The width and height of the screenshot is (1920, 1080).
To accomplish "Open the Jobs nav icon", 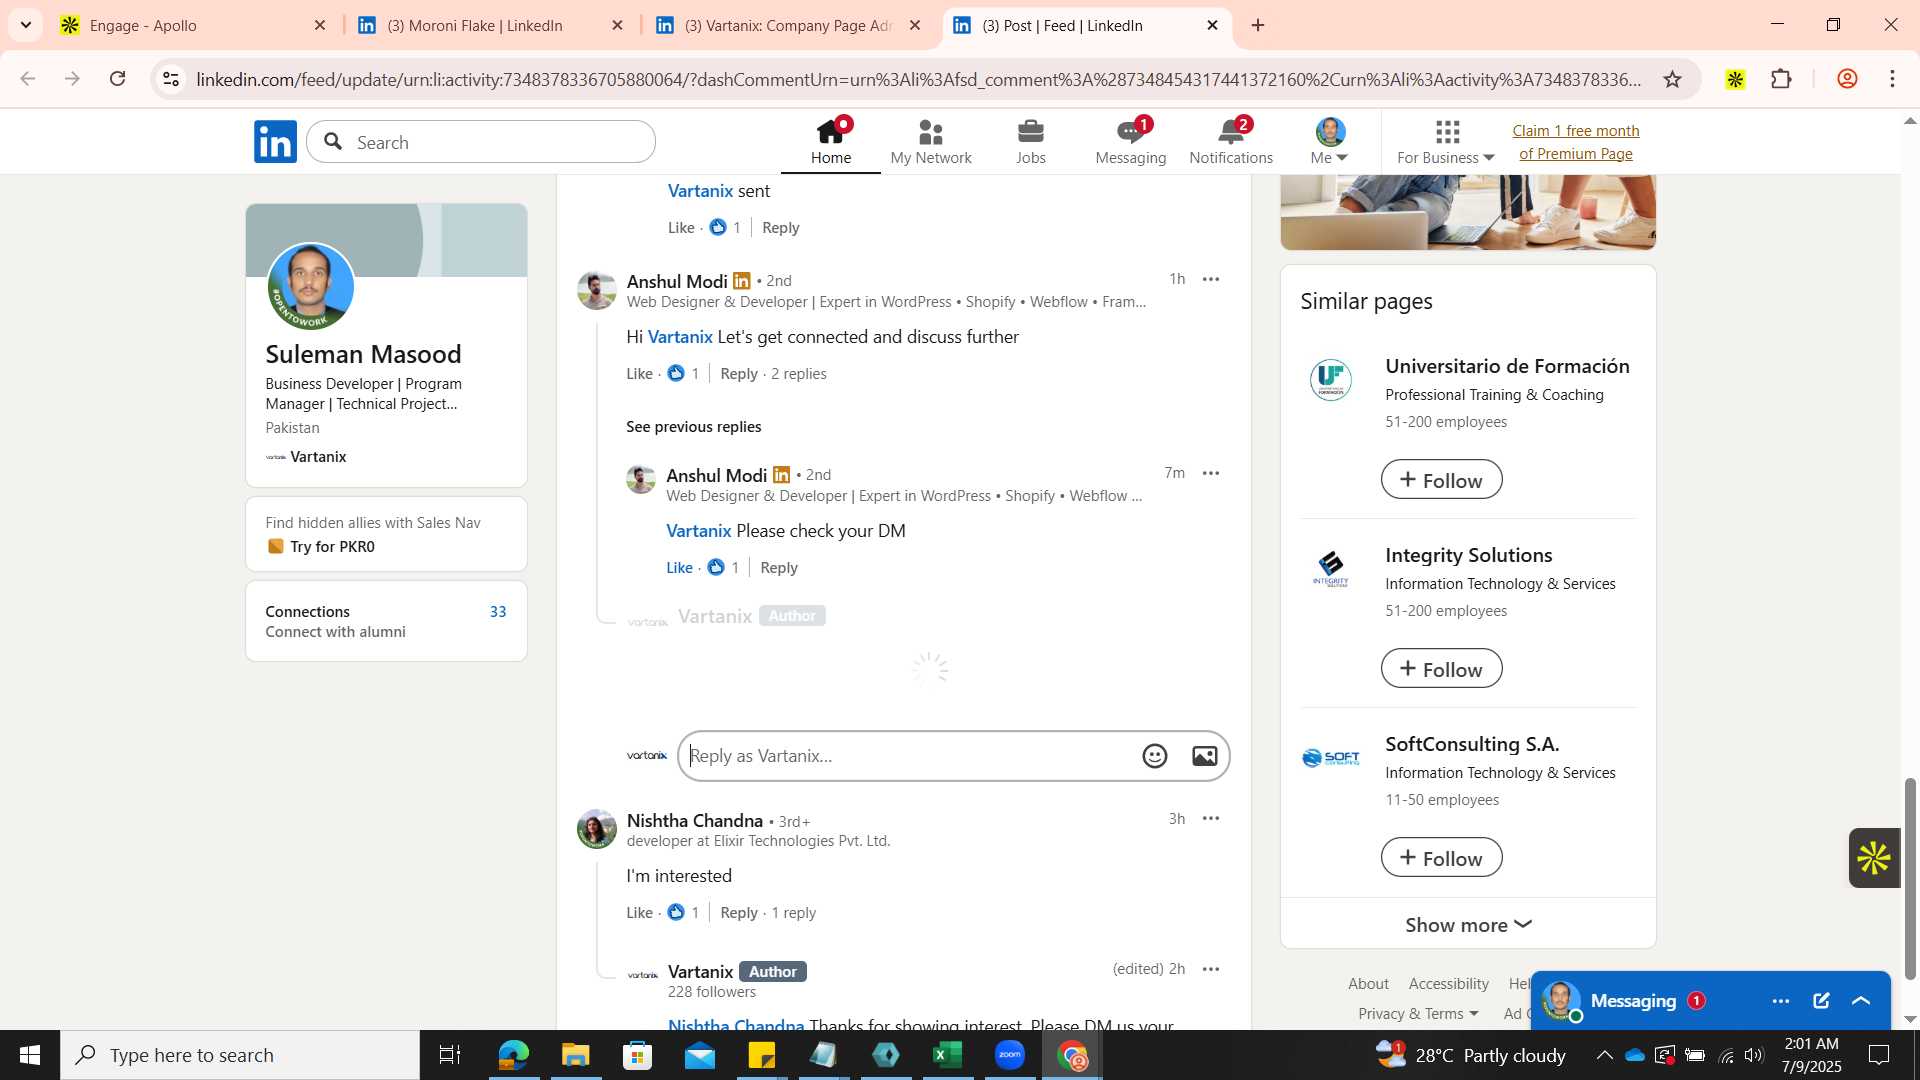I will (1031, 142).
